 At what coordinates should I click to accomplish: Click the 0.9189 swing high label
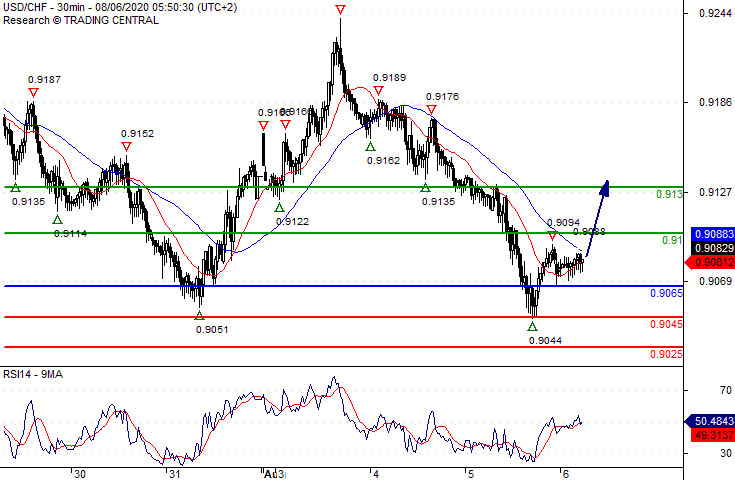coord(390,78)
